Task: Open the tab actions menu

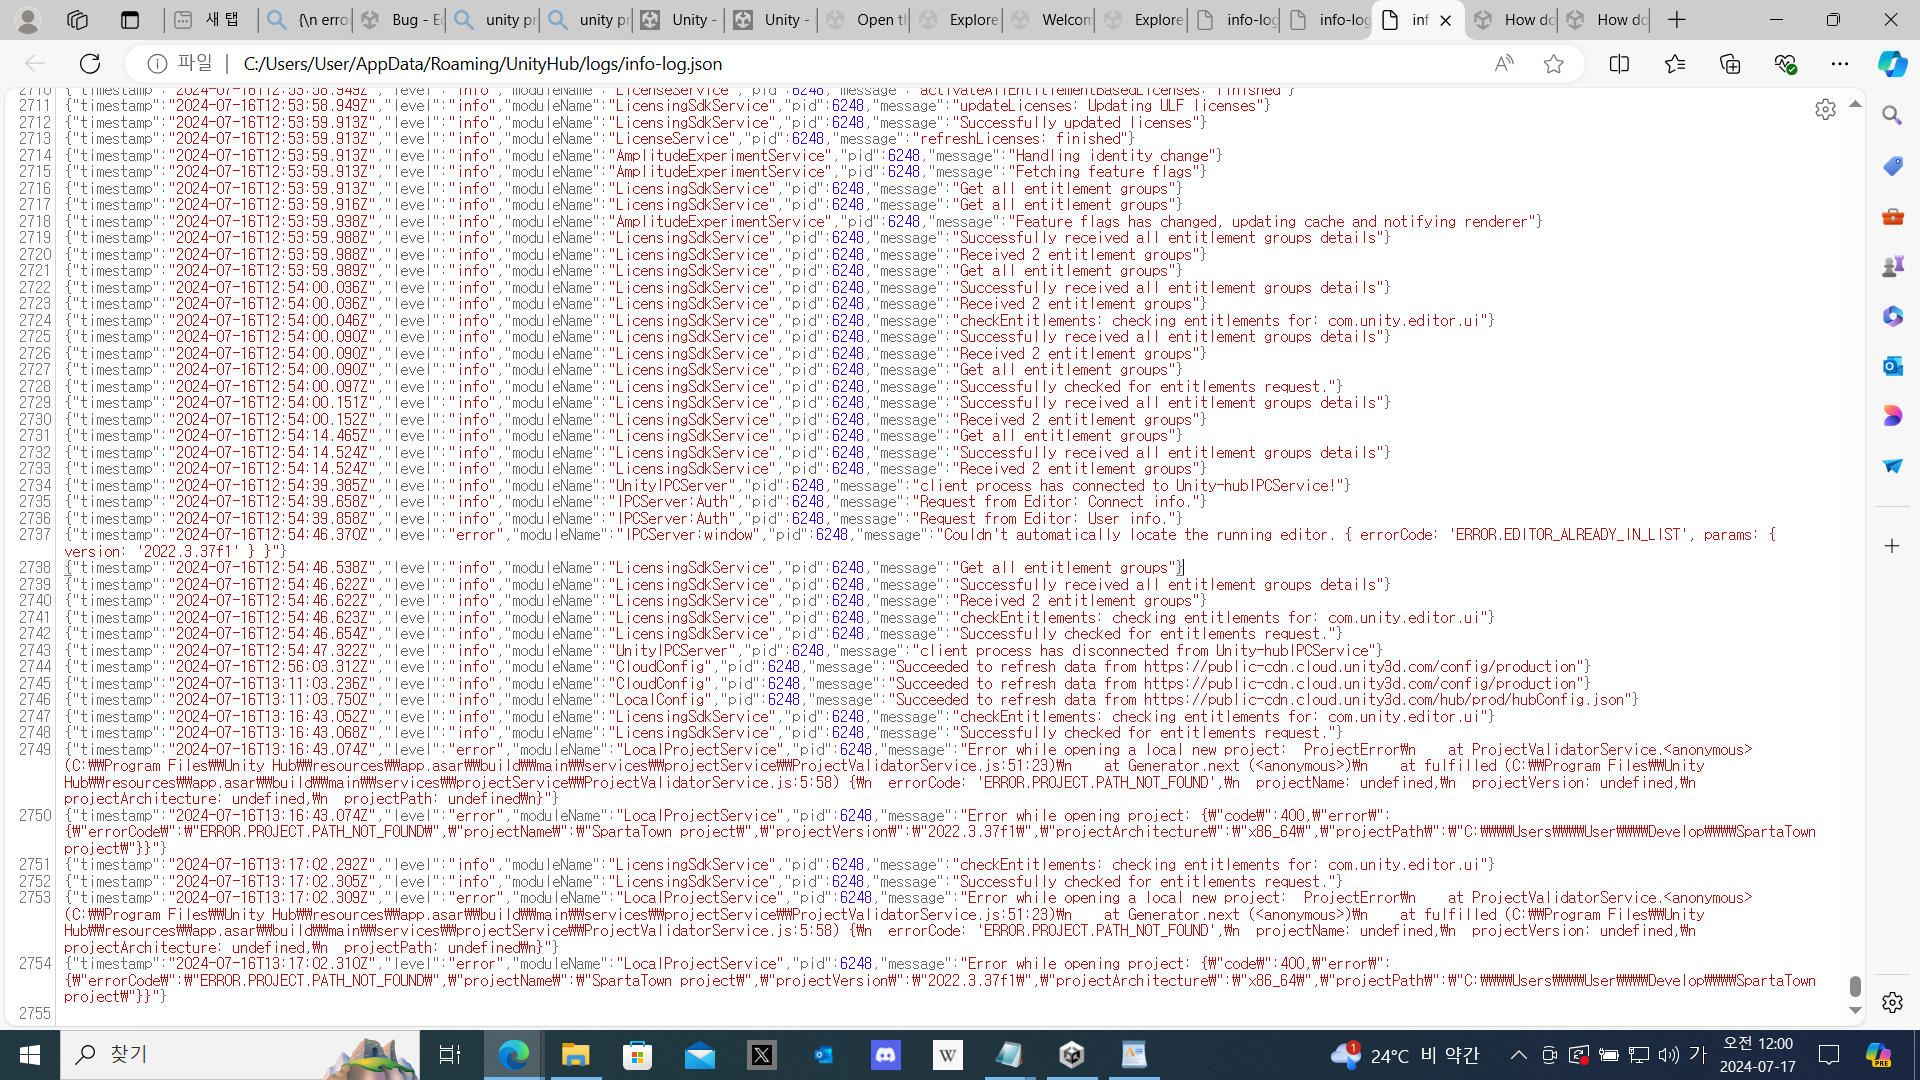Action: point(129,19)
